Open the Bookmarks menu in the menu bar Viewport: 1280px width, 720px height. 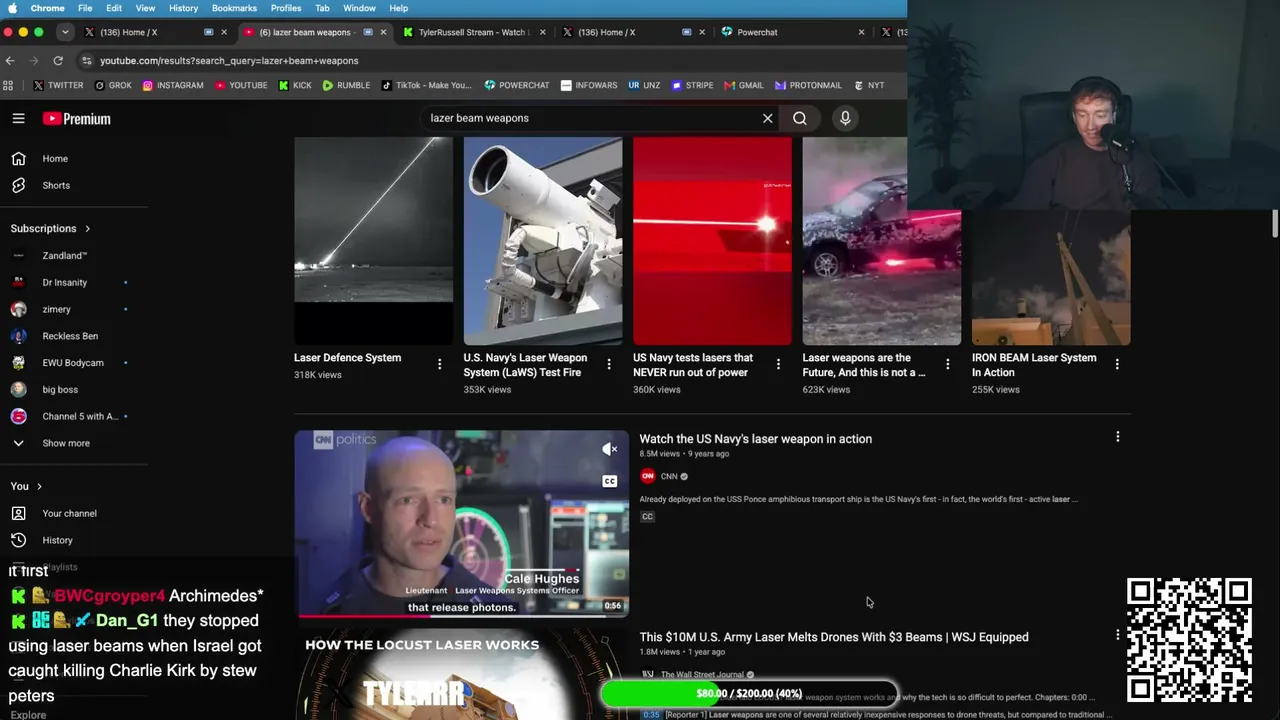point(234,8)
